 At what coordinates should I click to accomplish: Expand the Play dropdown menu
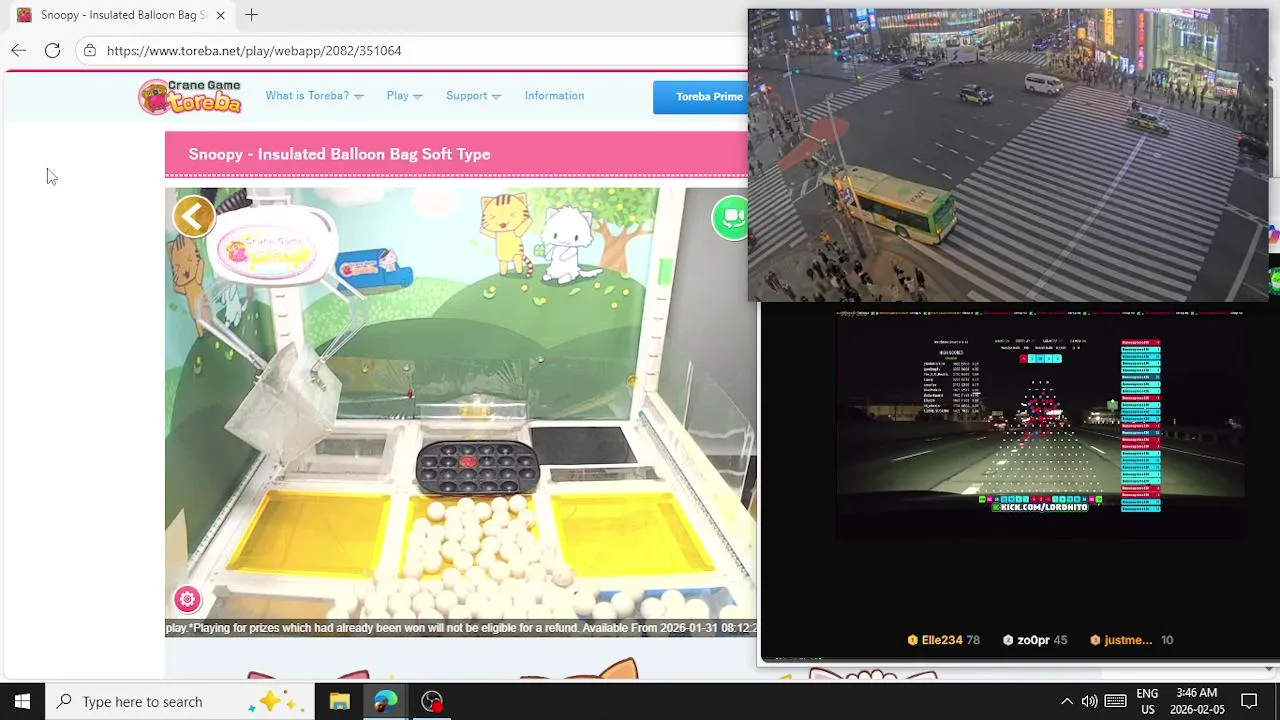(404, 96)
